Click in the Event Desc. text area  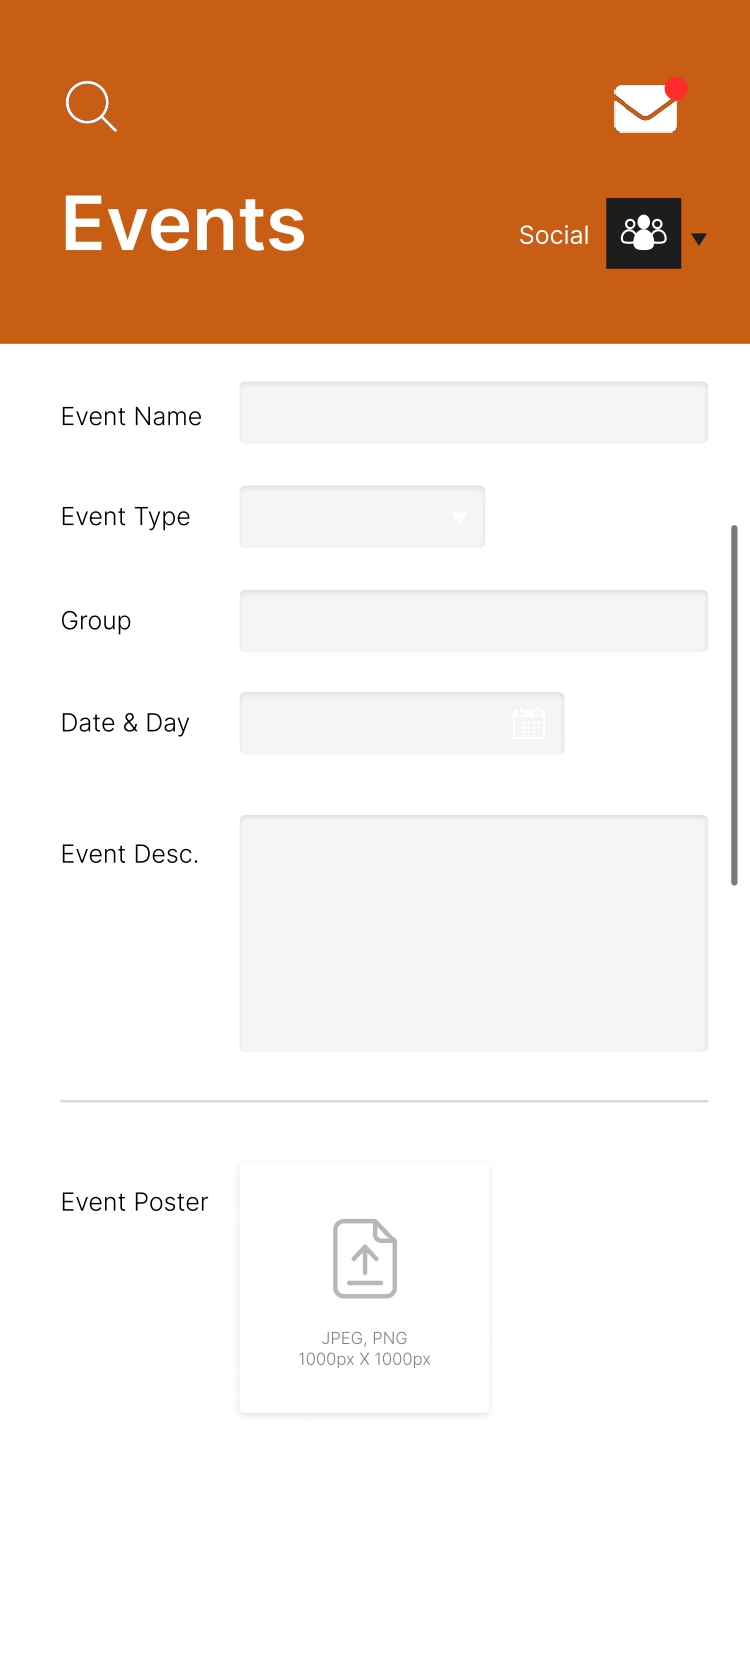point(473,933)
